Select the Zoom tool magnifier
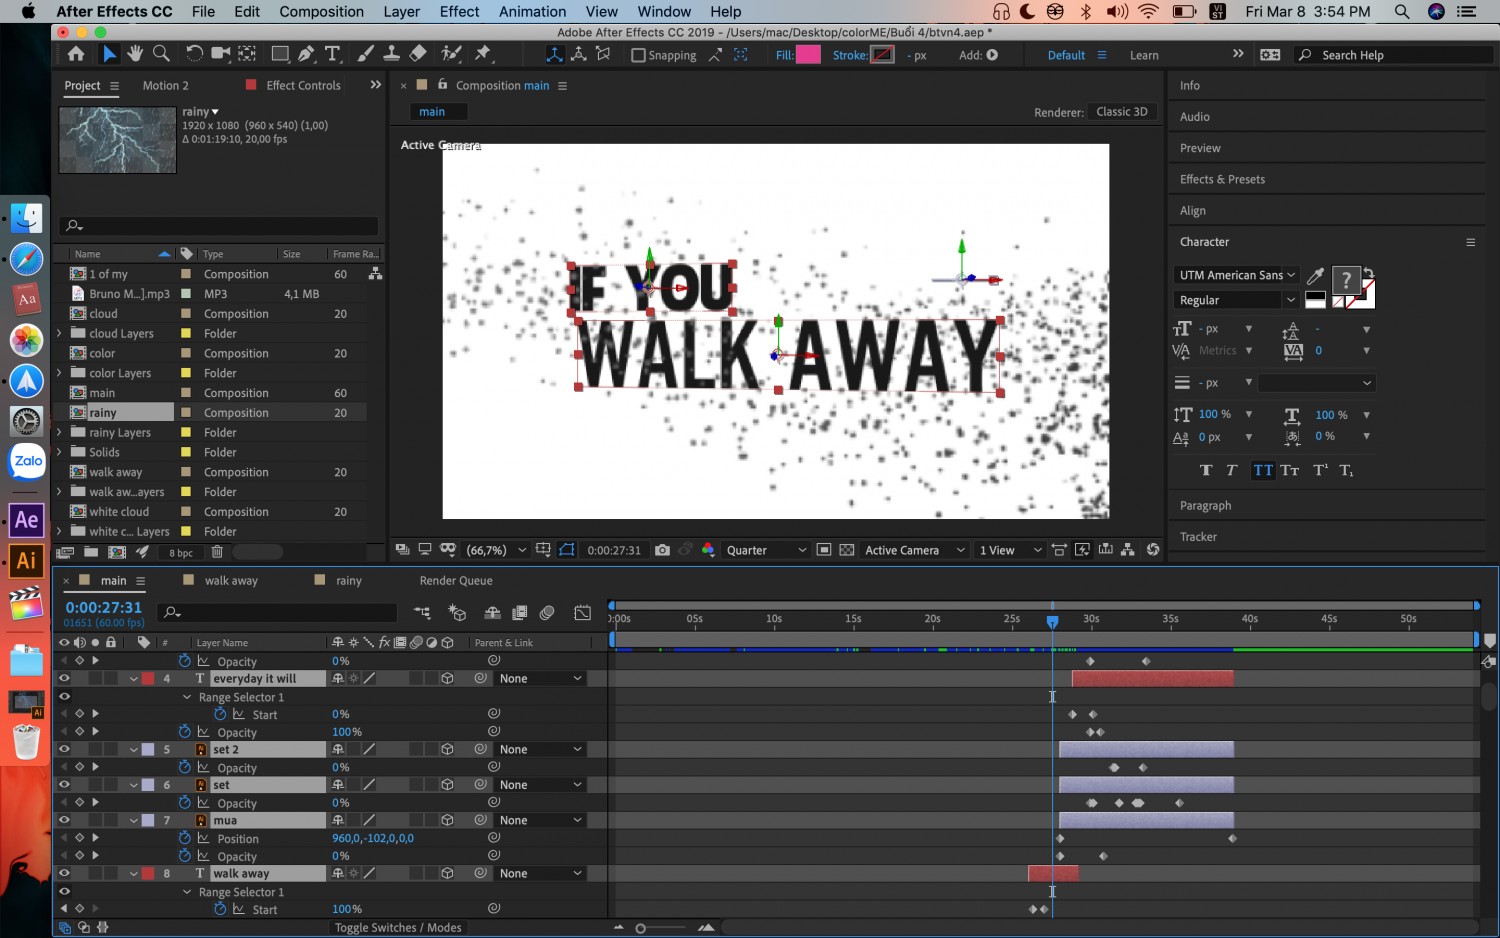This screenshot has width=1500, height=938. 161,54
